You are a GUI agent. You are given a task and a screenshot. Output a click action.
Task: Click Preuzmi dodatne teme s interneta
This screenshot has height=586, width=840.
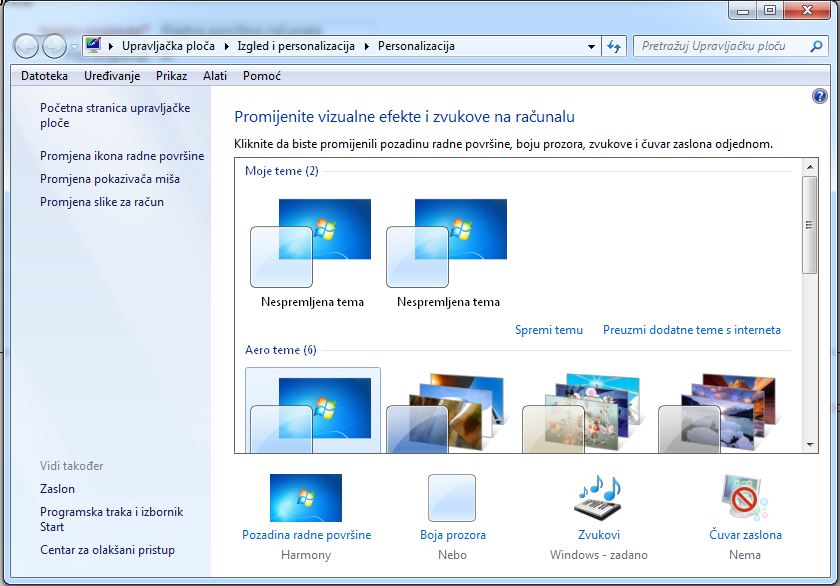point(691,330)
